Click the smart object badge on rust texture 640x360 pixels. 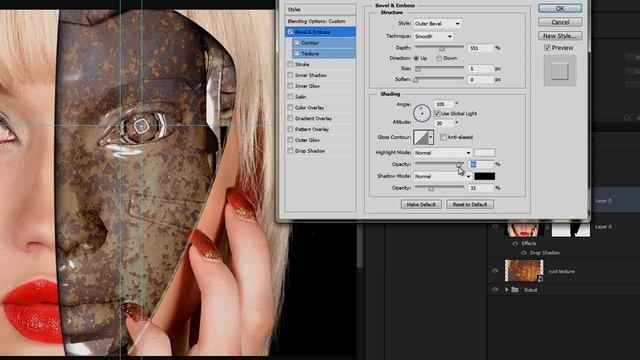[x=540, y=279]
